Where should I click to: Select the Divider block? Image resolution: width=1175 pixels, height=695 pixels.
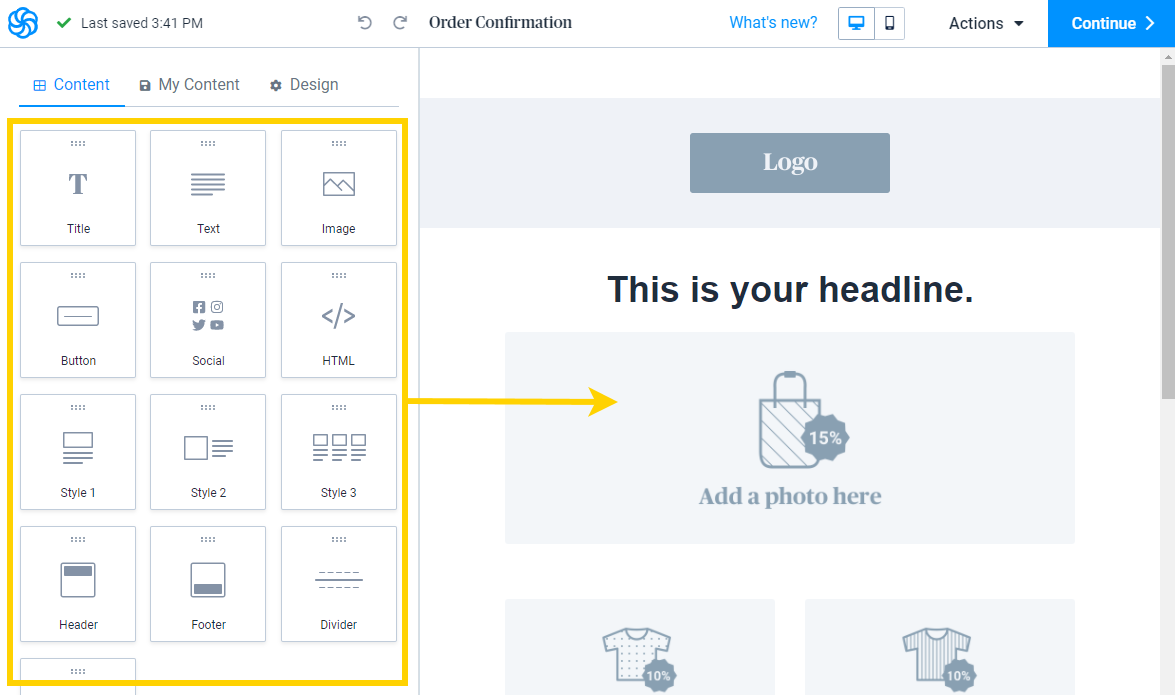pyautogui.click(x=338, y=584)
